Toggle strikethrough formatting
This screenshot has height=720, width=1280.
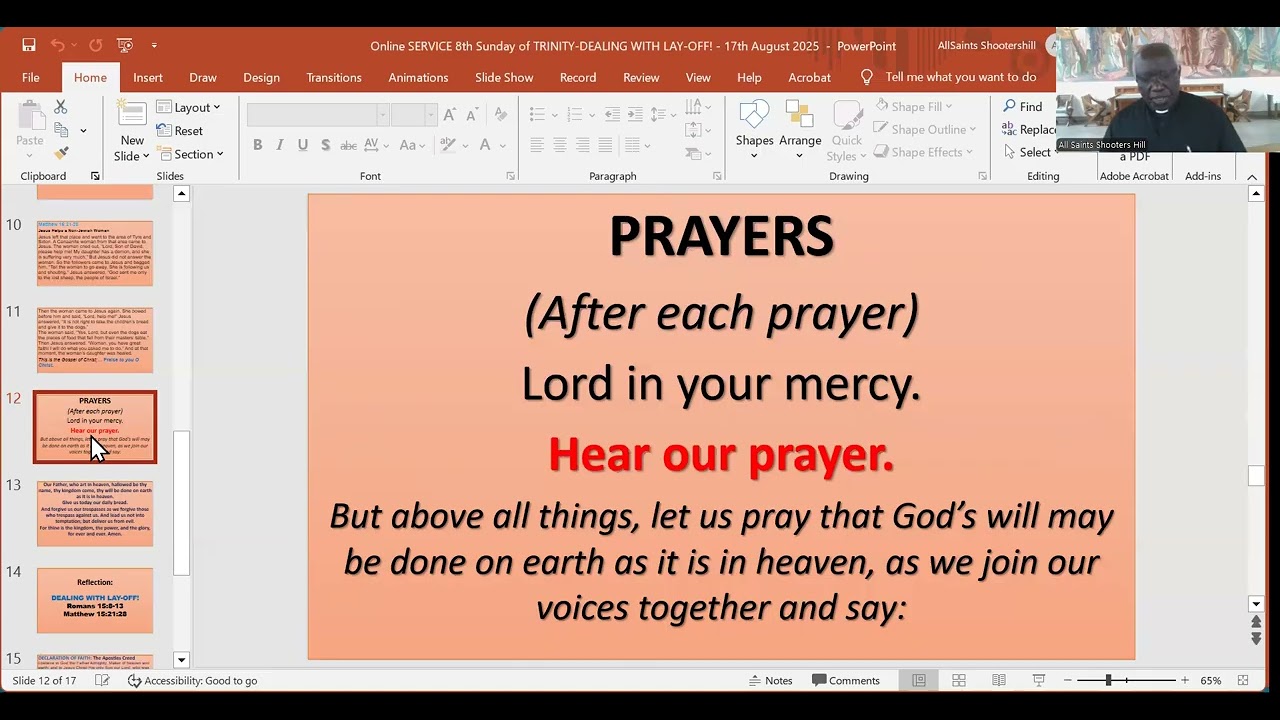point(348,145)
